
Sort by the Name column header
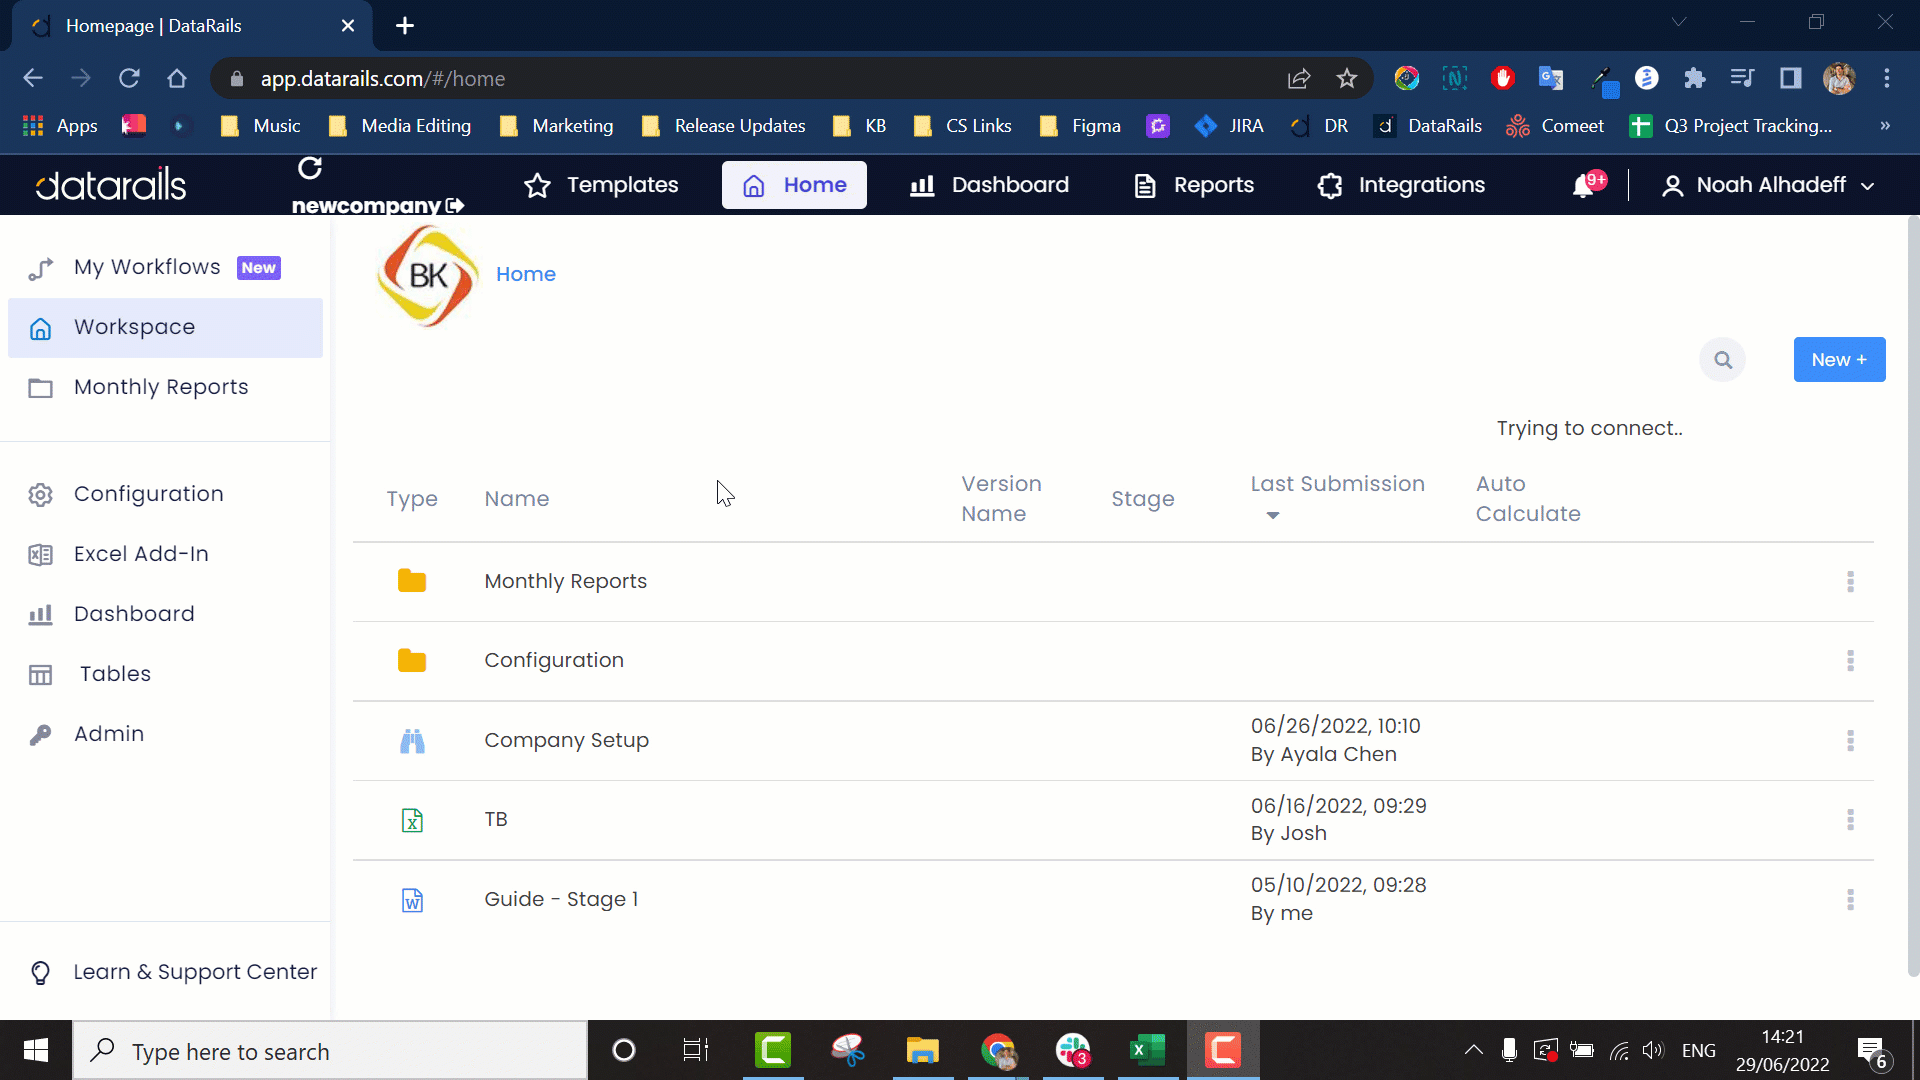(517, 499)
